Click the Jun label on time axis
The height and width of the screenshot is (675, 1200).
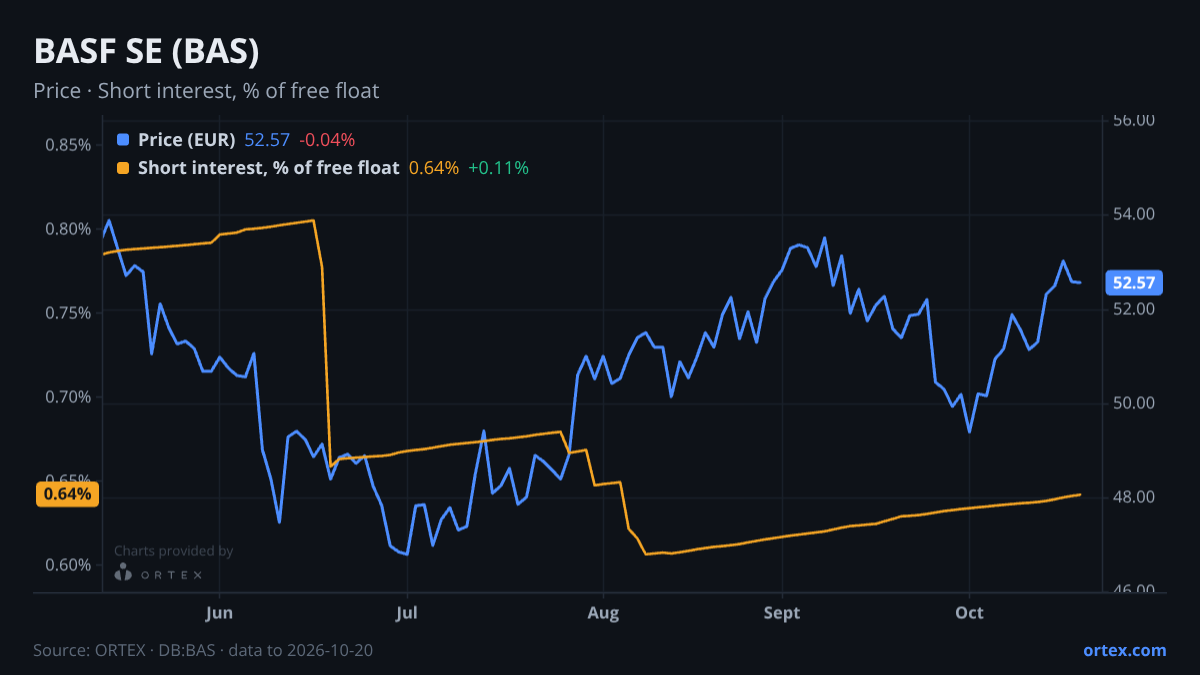[x=219, y=612]
